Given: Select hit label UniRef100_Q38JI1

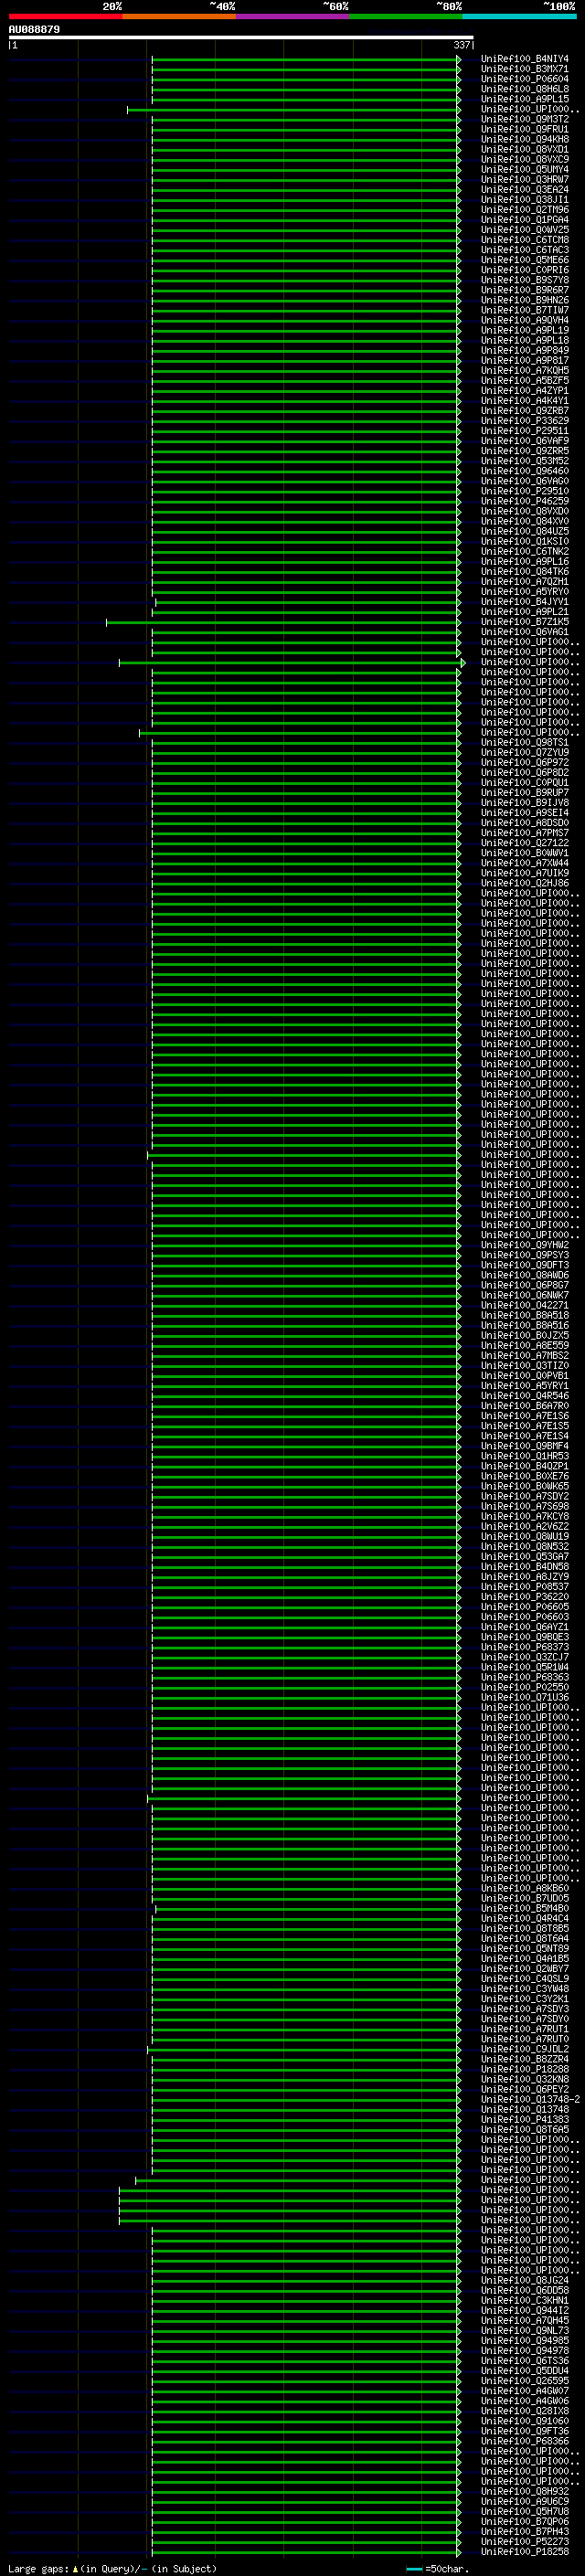Looking at the screenshot, I should pos(525,200).
